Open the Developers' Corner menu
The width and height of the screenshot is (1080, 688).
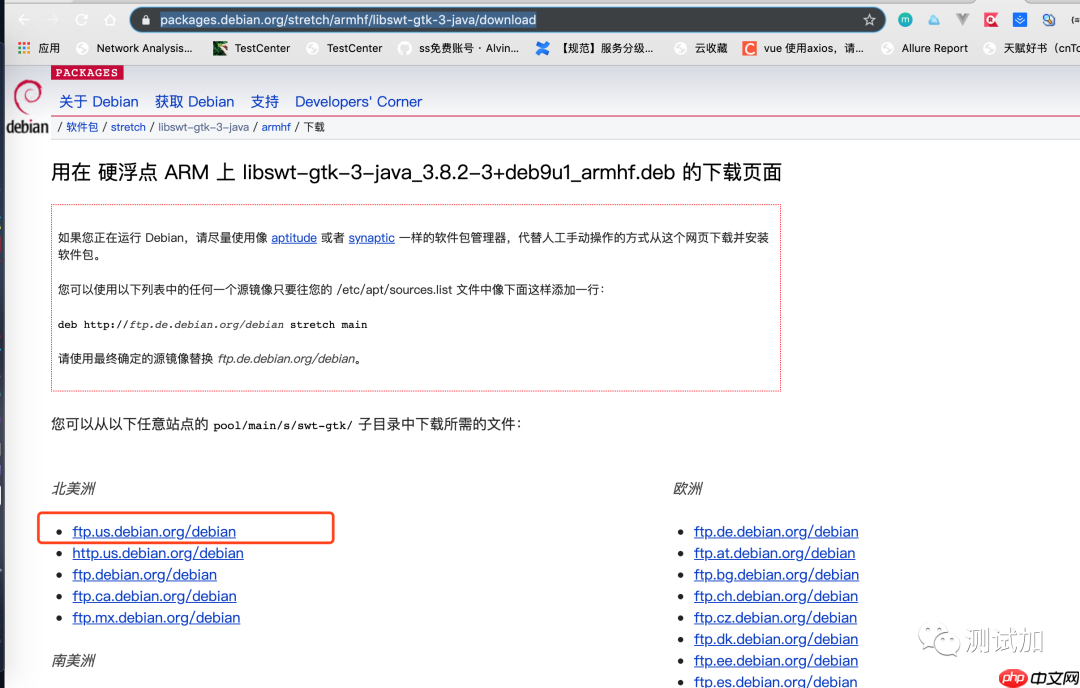point(358,101)
